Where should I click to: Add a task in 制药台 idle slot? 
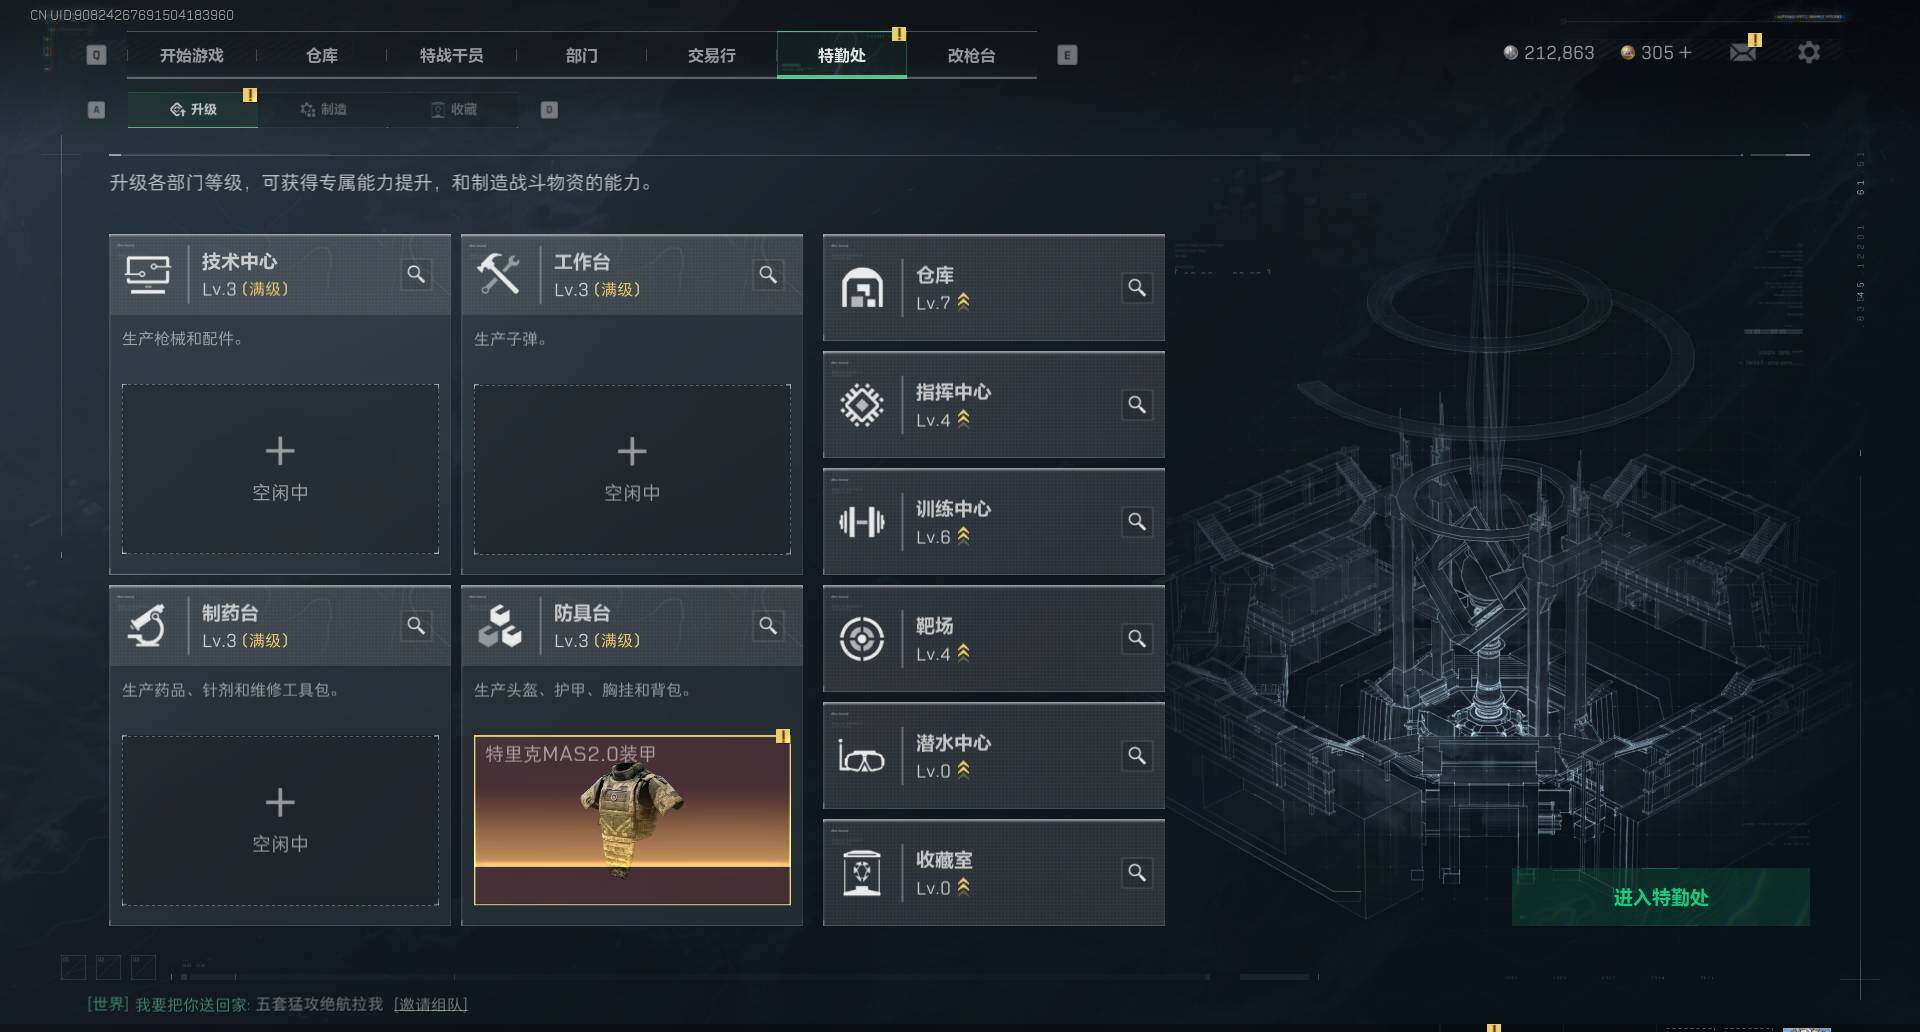pos(280,821)
